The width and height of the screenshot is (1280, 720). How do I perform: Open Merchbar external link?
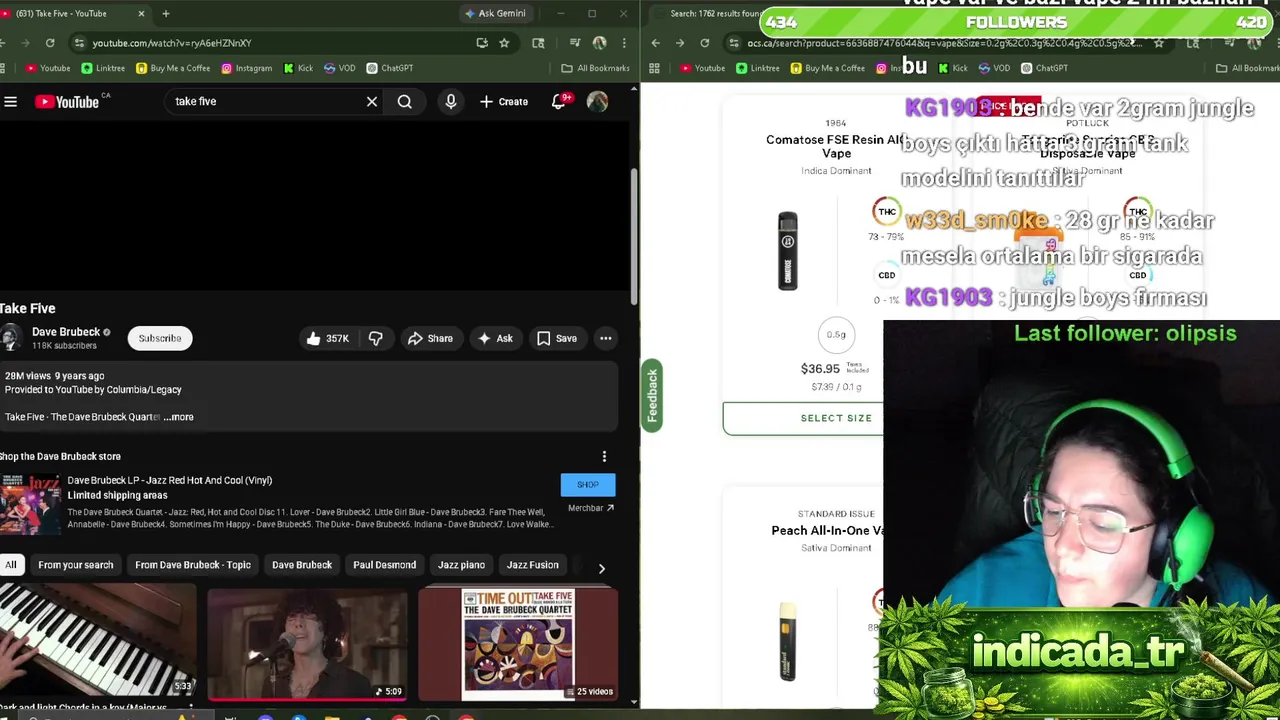(591, 508)
